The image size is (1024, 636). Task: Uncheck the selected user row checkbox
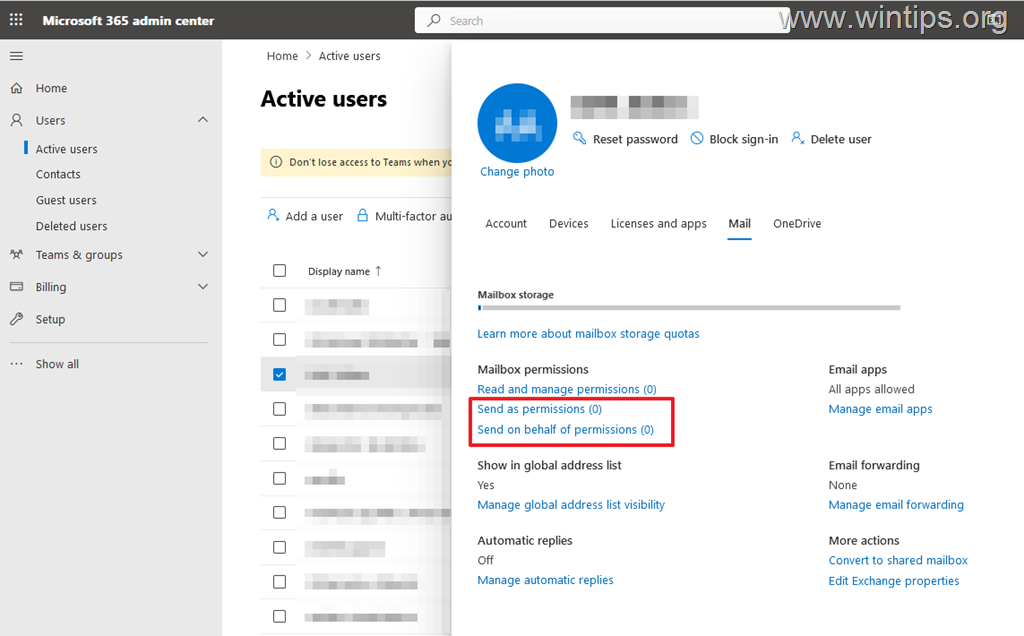coord(280,374)
